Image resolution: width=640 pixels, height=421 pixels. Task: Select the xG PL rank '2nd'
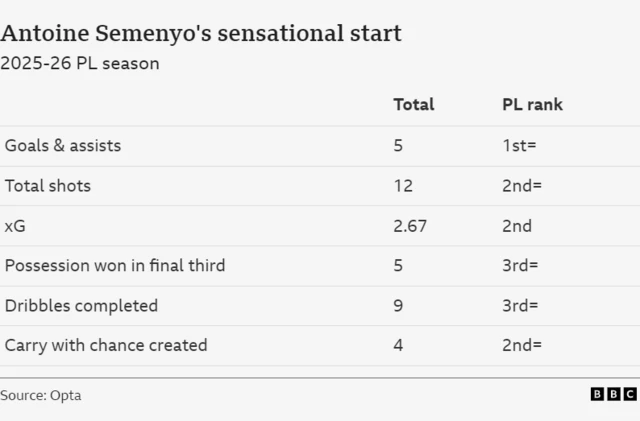(517, 226)
